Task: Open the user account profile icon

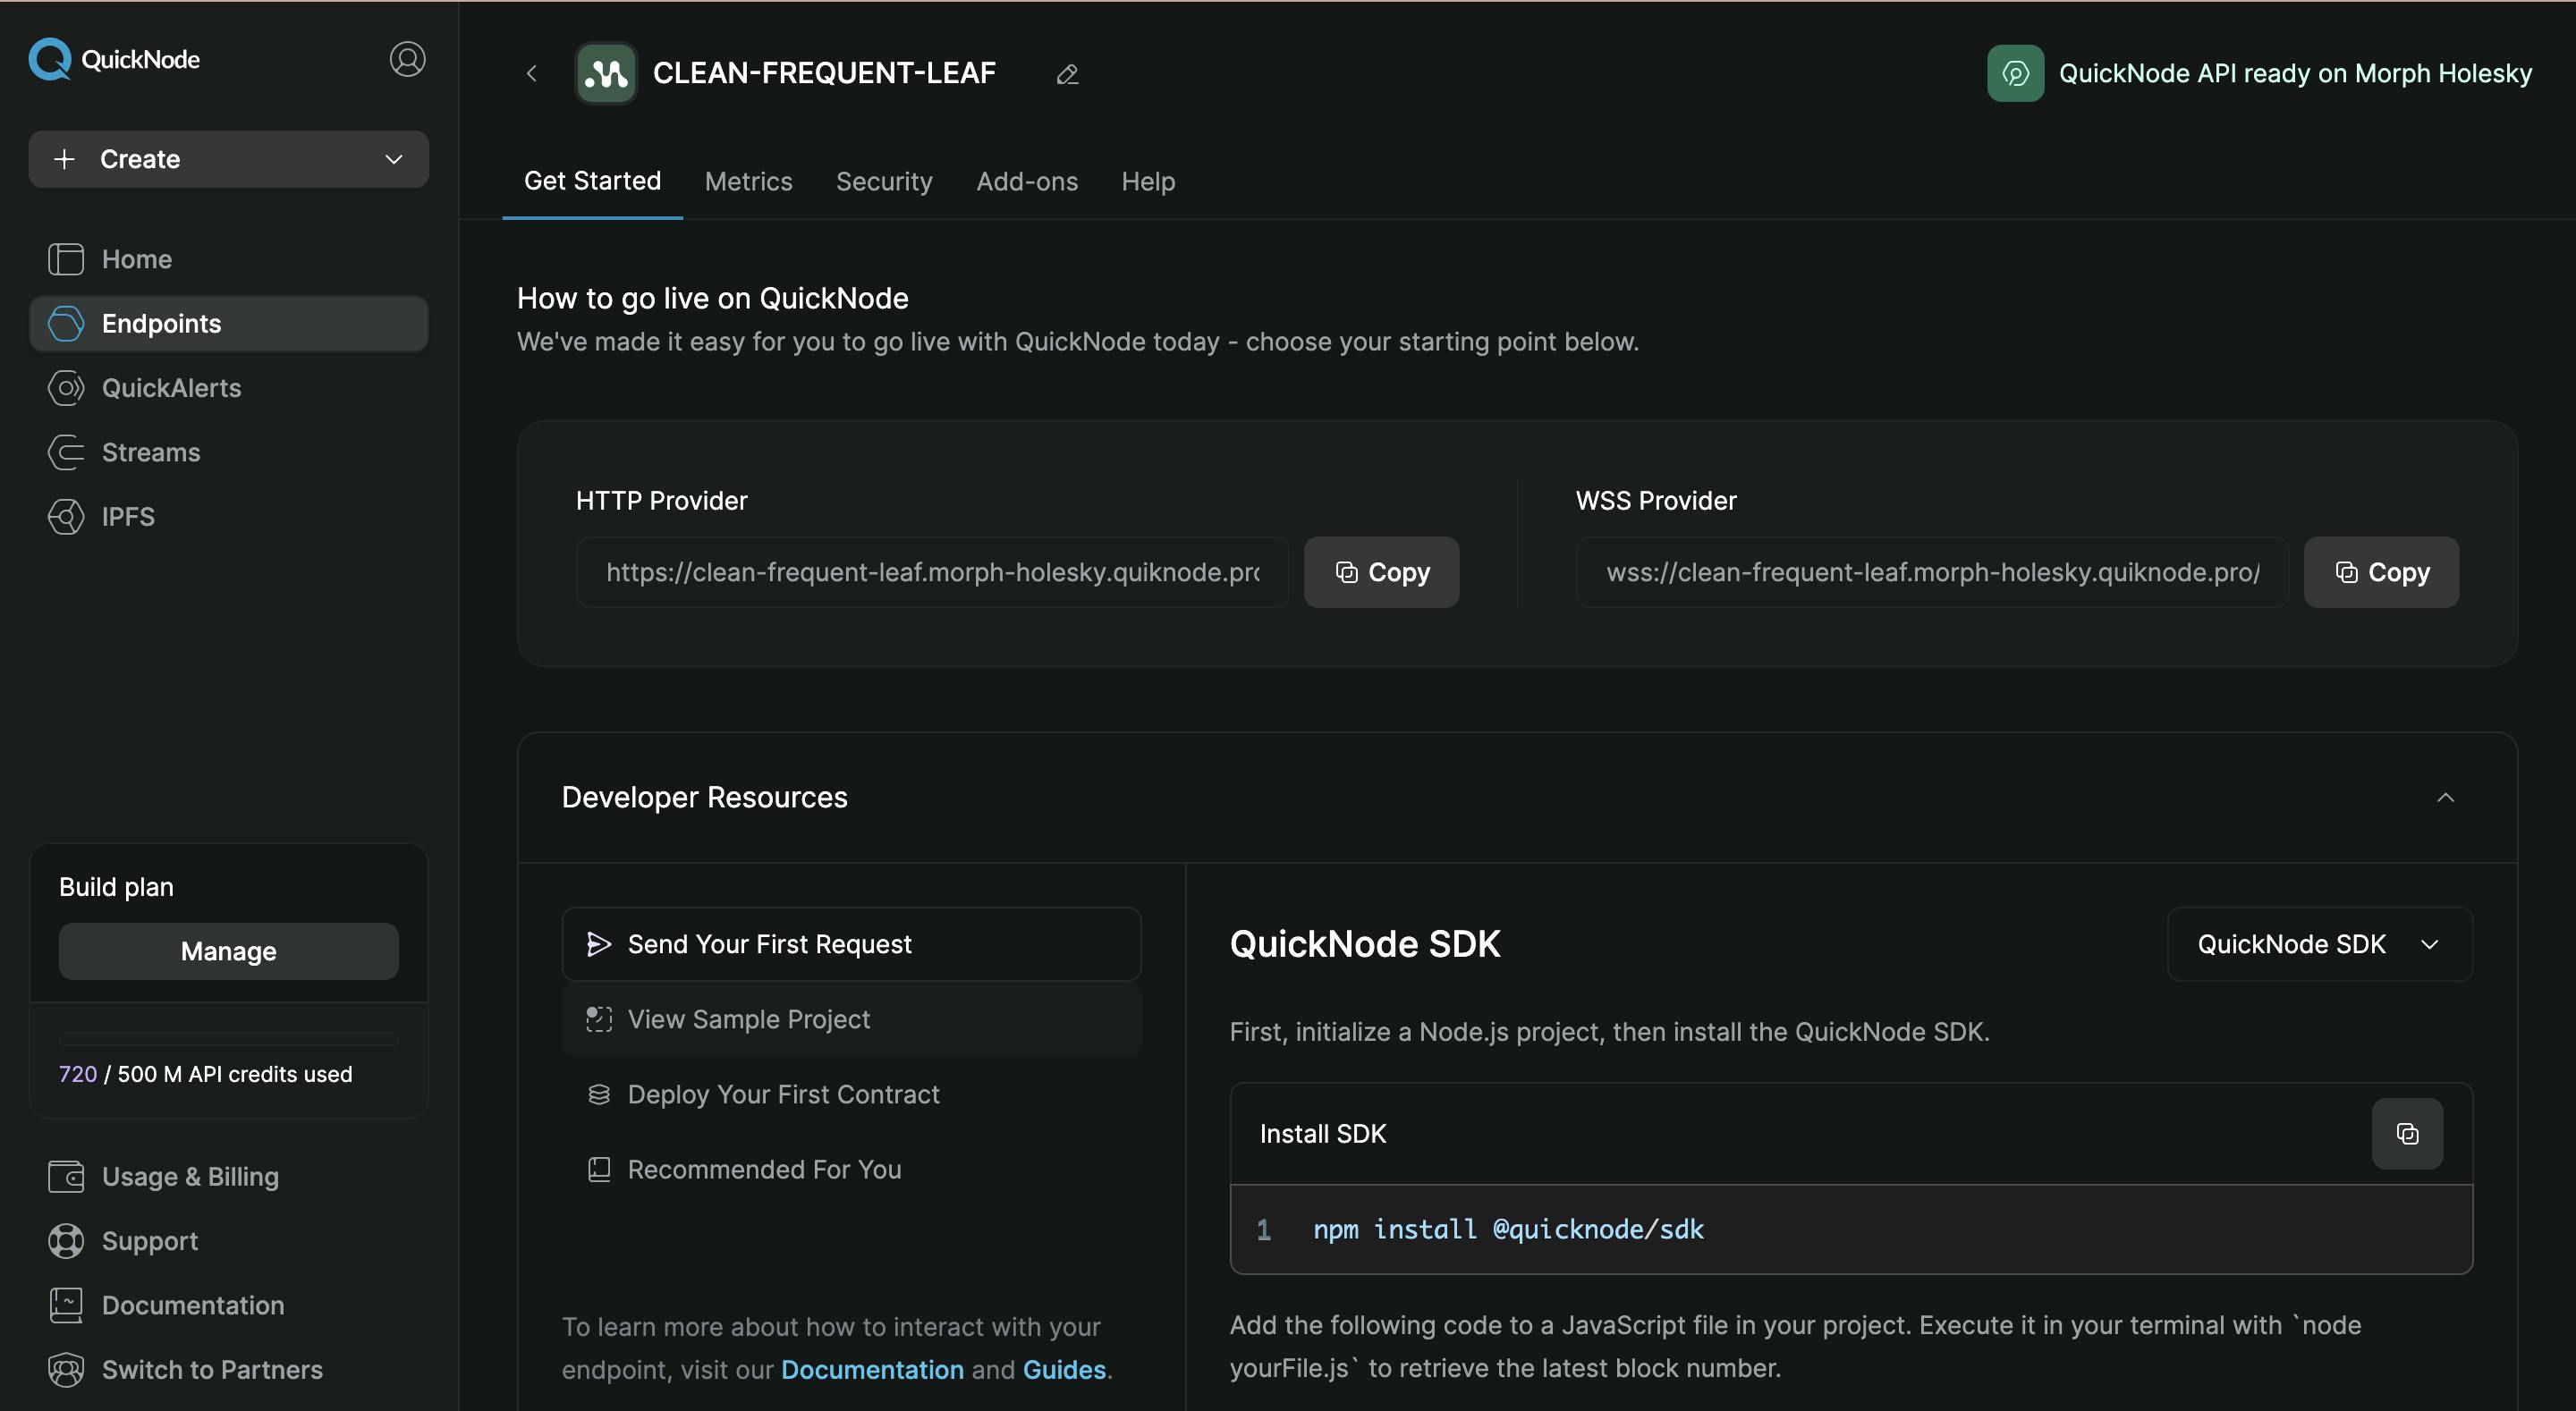Action: pos(407,59)
